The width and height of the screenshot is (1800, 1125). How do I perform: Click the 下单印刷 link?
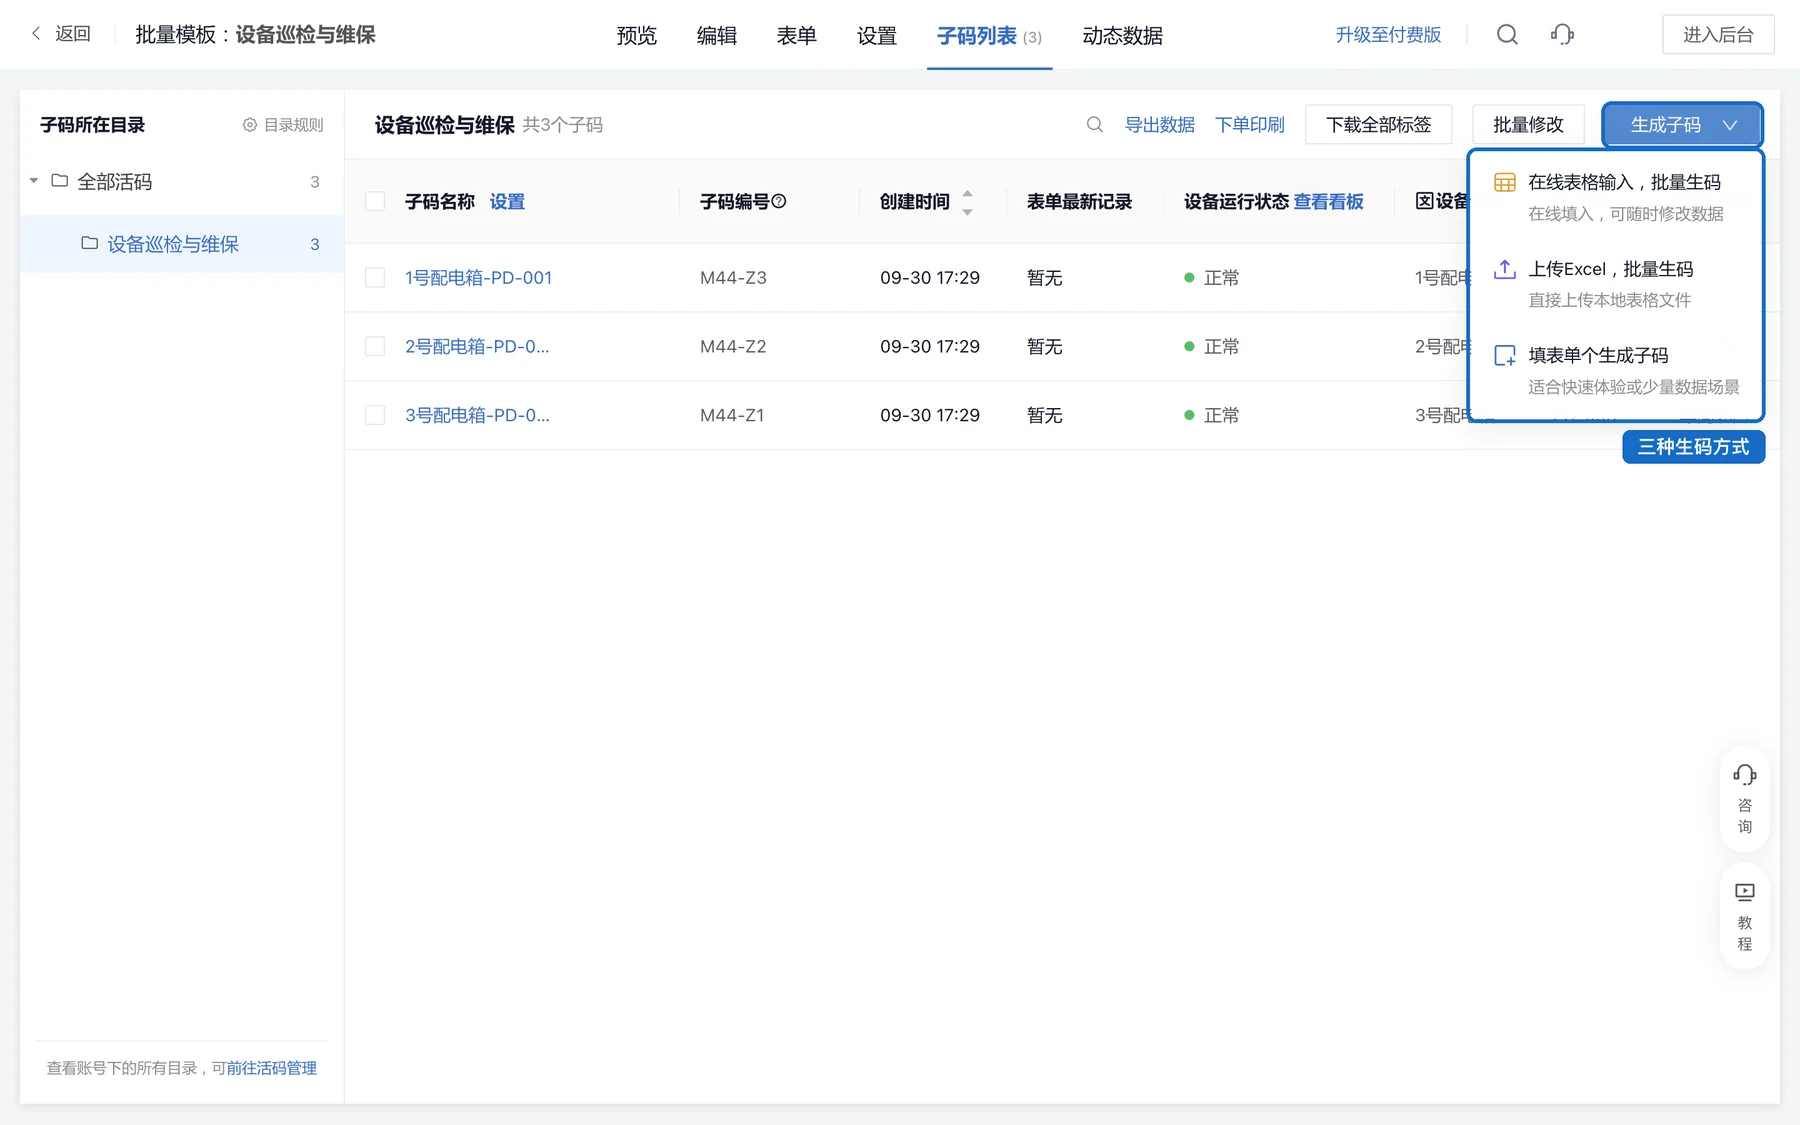[x=1250, y=125]
